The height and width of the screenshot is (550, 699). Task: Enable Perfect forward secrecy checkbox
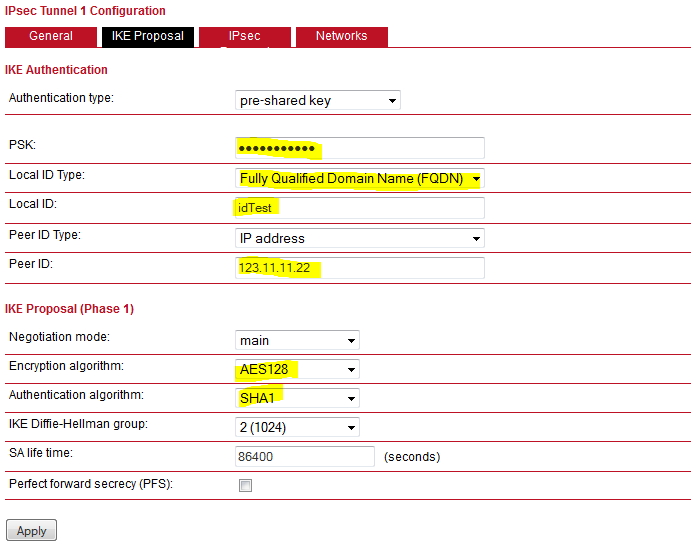pyautogui.click(x=245, y=485)
